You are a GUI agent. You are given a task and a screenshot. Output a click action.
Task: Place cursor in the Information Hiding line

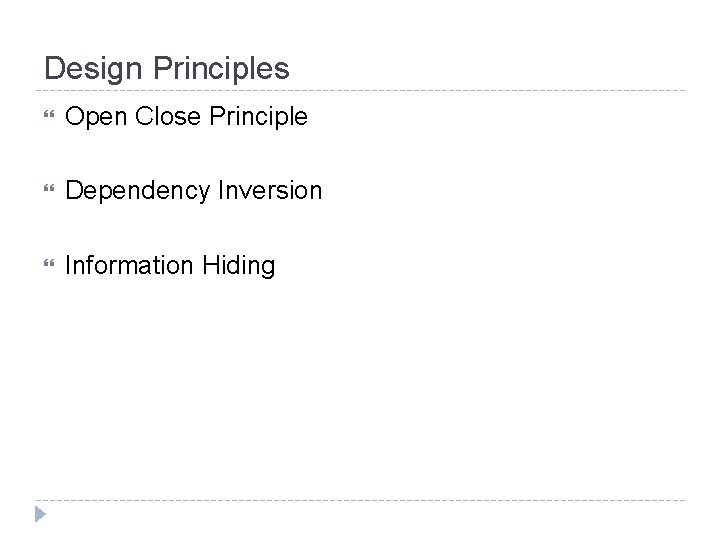pyautogui.click(x=170, y=265)
